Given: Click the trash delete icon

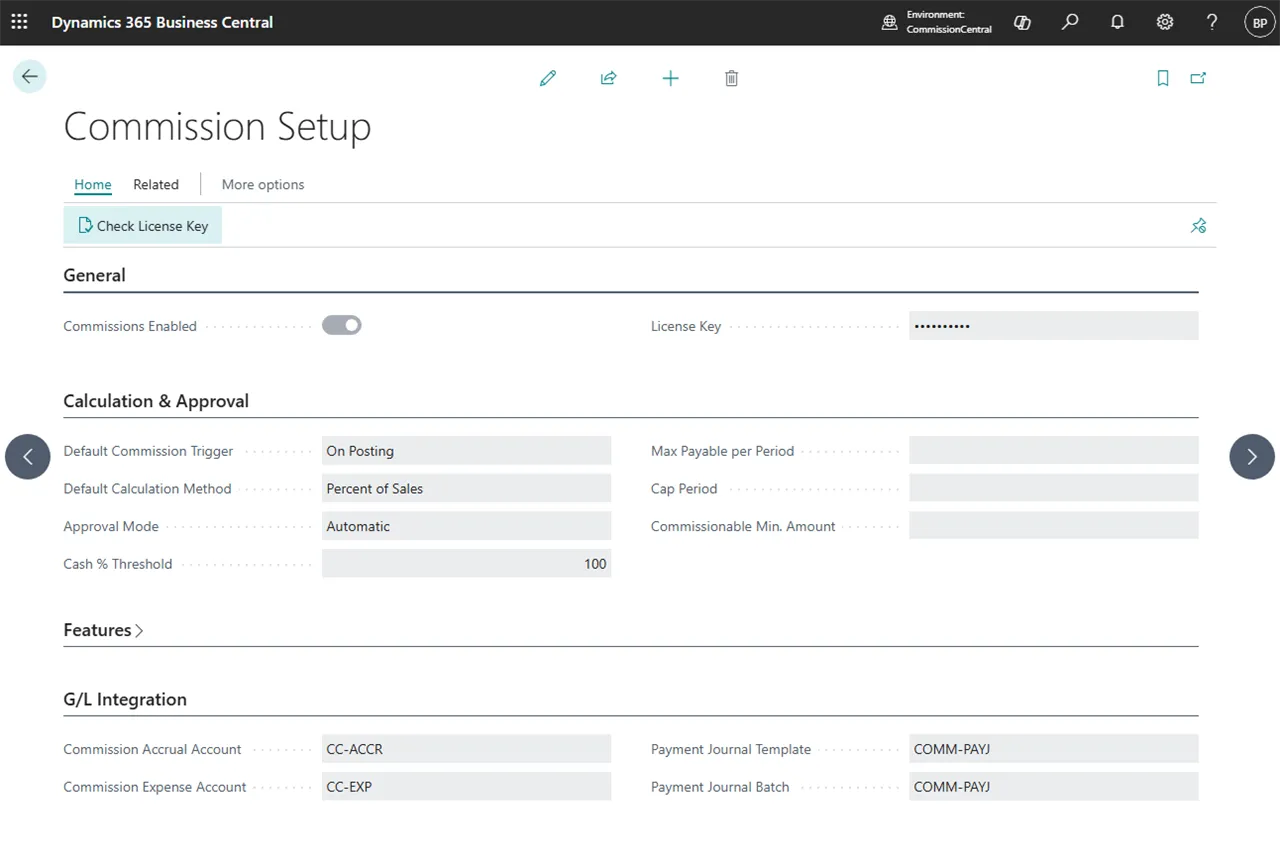Looking at the screenshot, I should click(x=732, y=78).
